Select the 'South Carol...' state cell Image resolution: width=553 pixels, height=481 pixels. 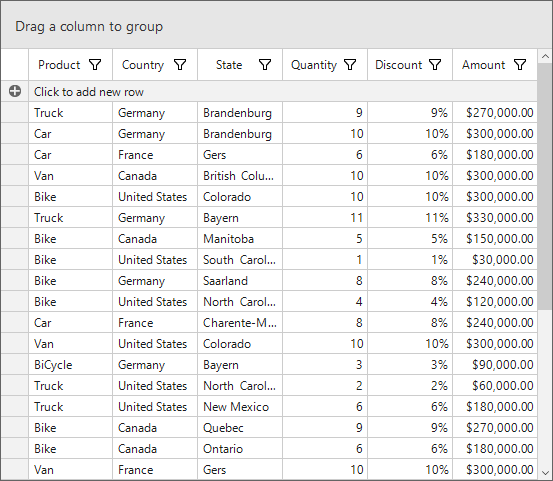[240, 260]
